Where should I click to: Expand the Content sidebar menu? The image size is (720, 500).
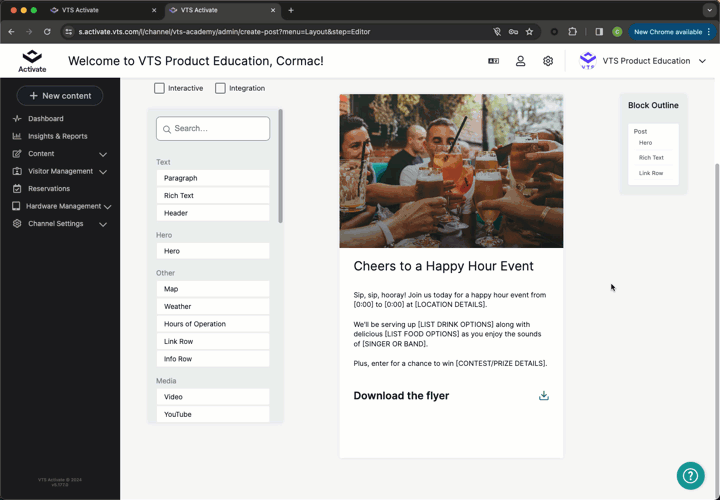[x=103, y=154]
